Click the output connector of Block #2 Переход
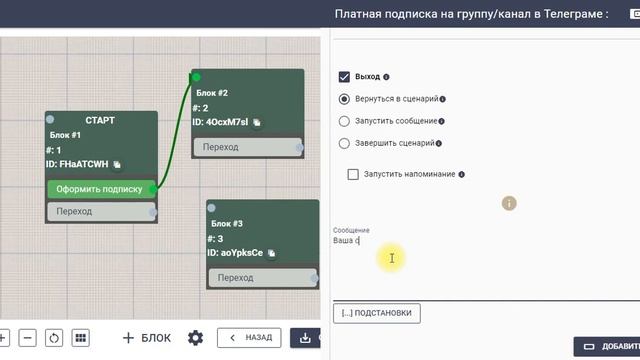This screenshot has height=360, width=640. tap(300, 147)
